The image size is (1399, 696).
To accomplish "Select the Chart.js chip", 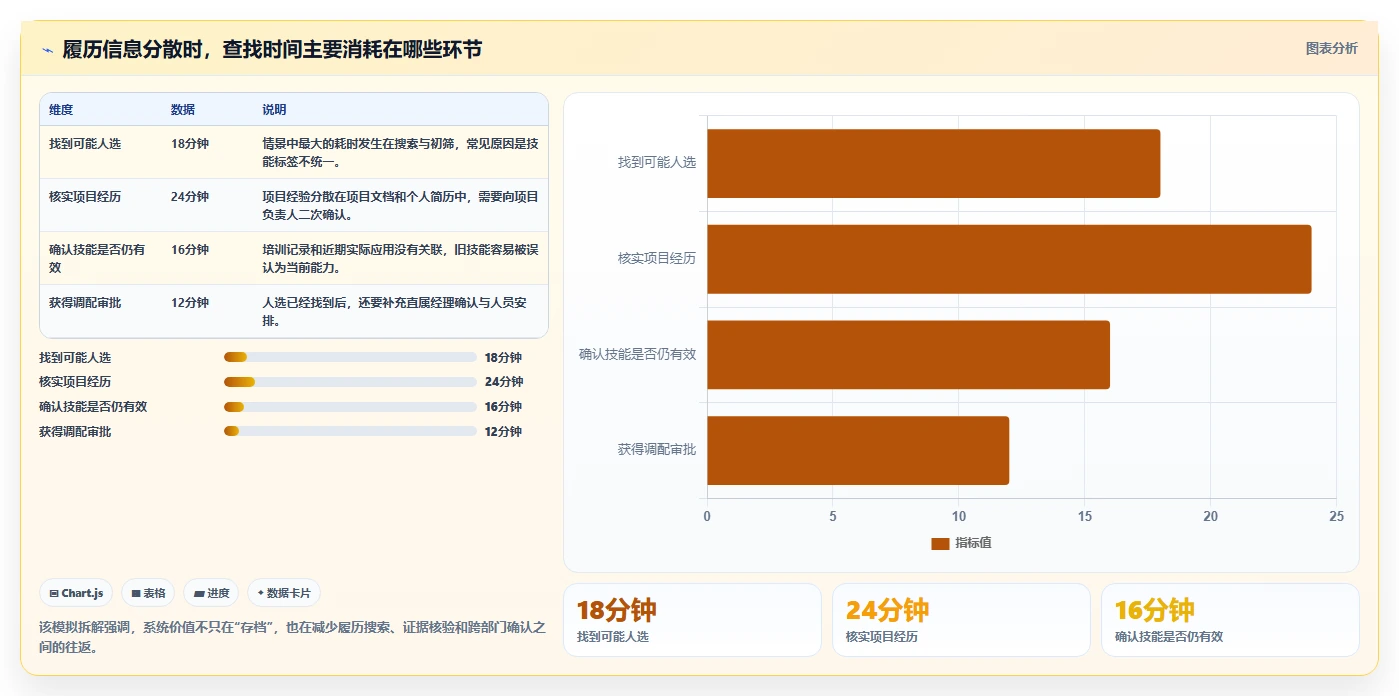I will tap(77, 593).
